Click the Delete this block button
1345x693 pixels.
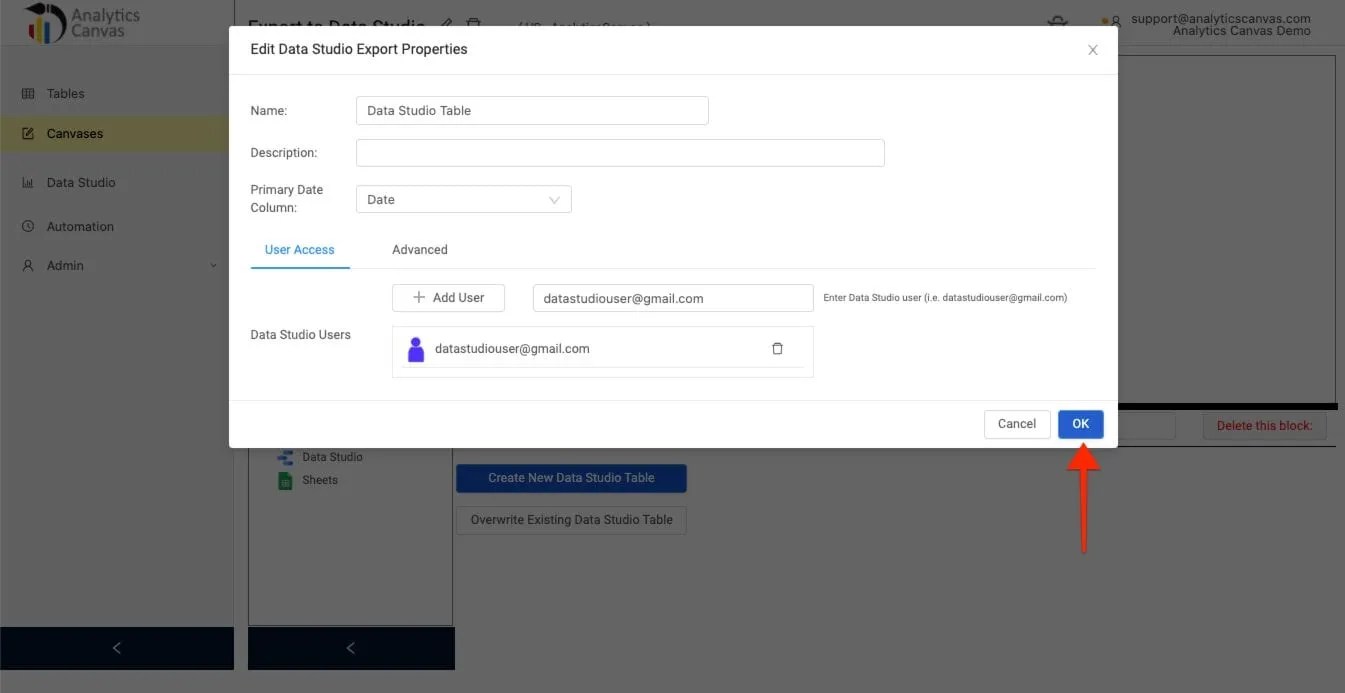(1265, 426)
